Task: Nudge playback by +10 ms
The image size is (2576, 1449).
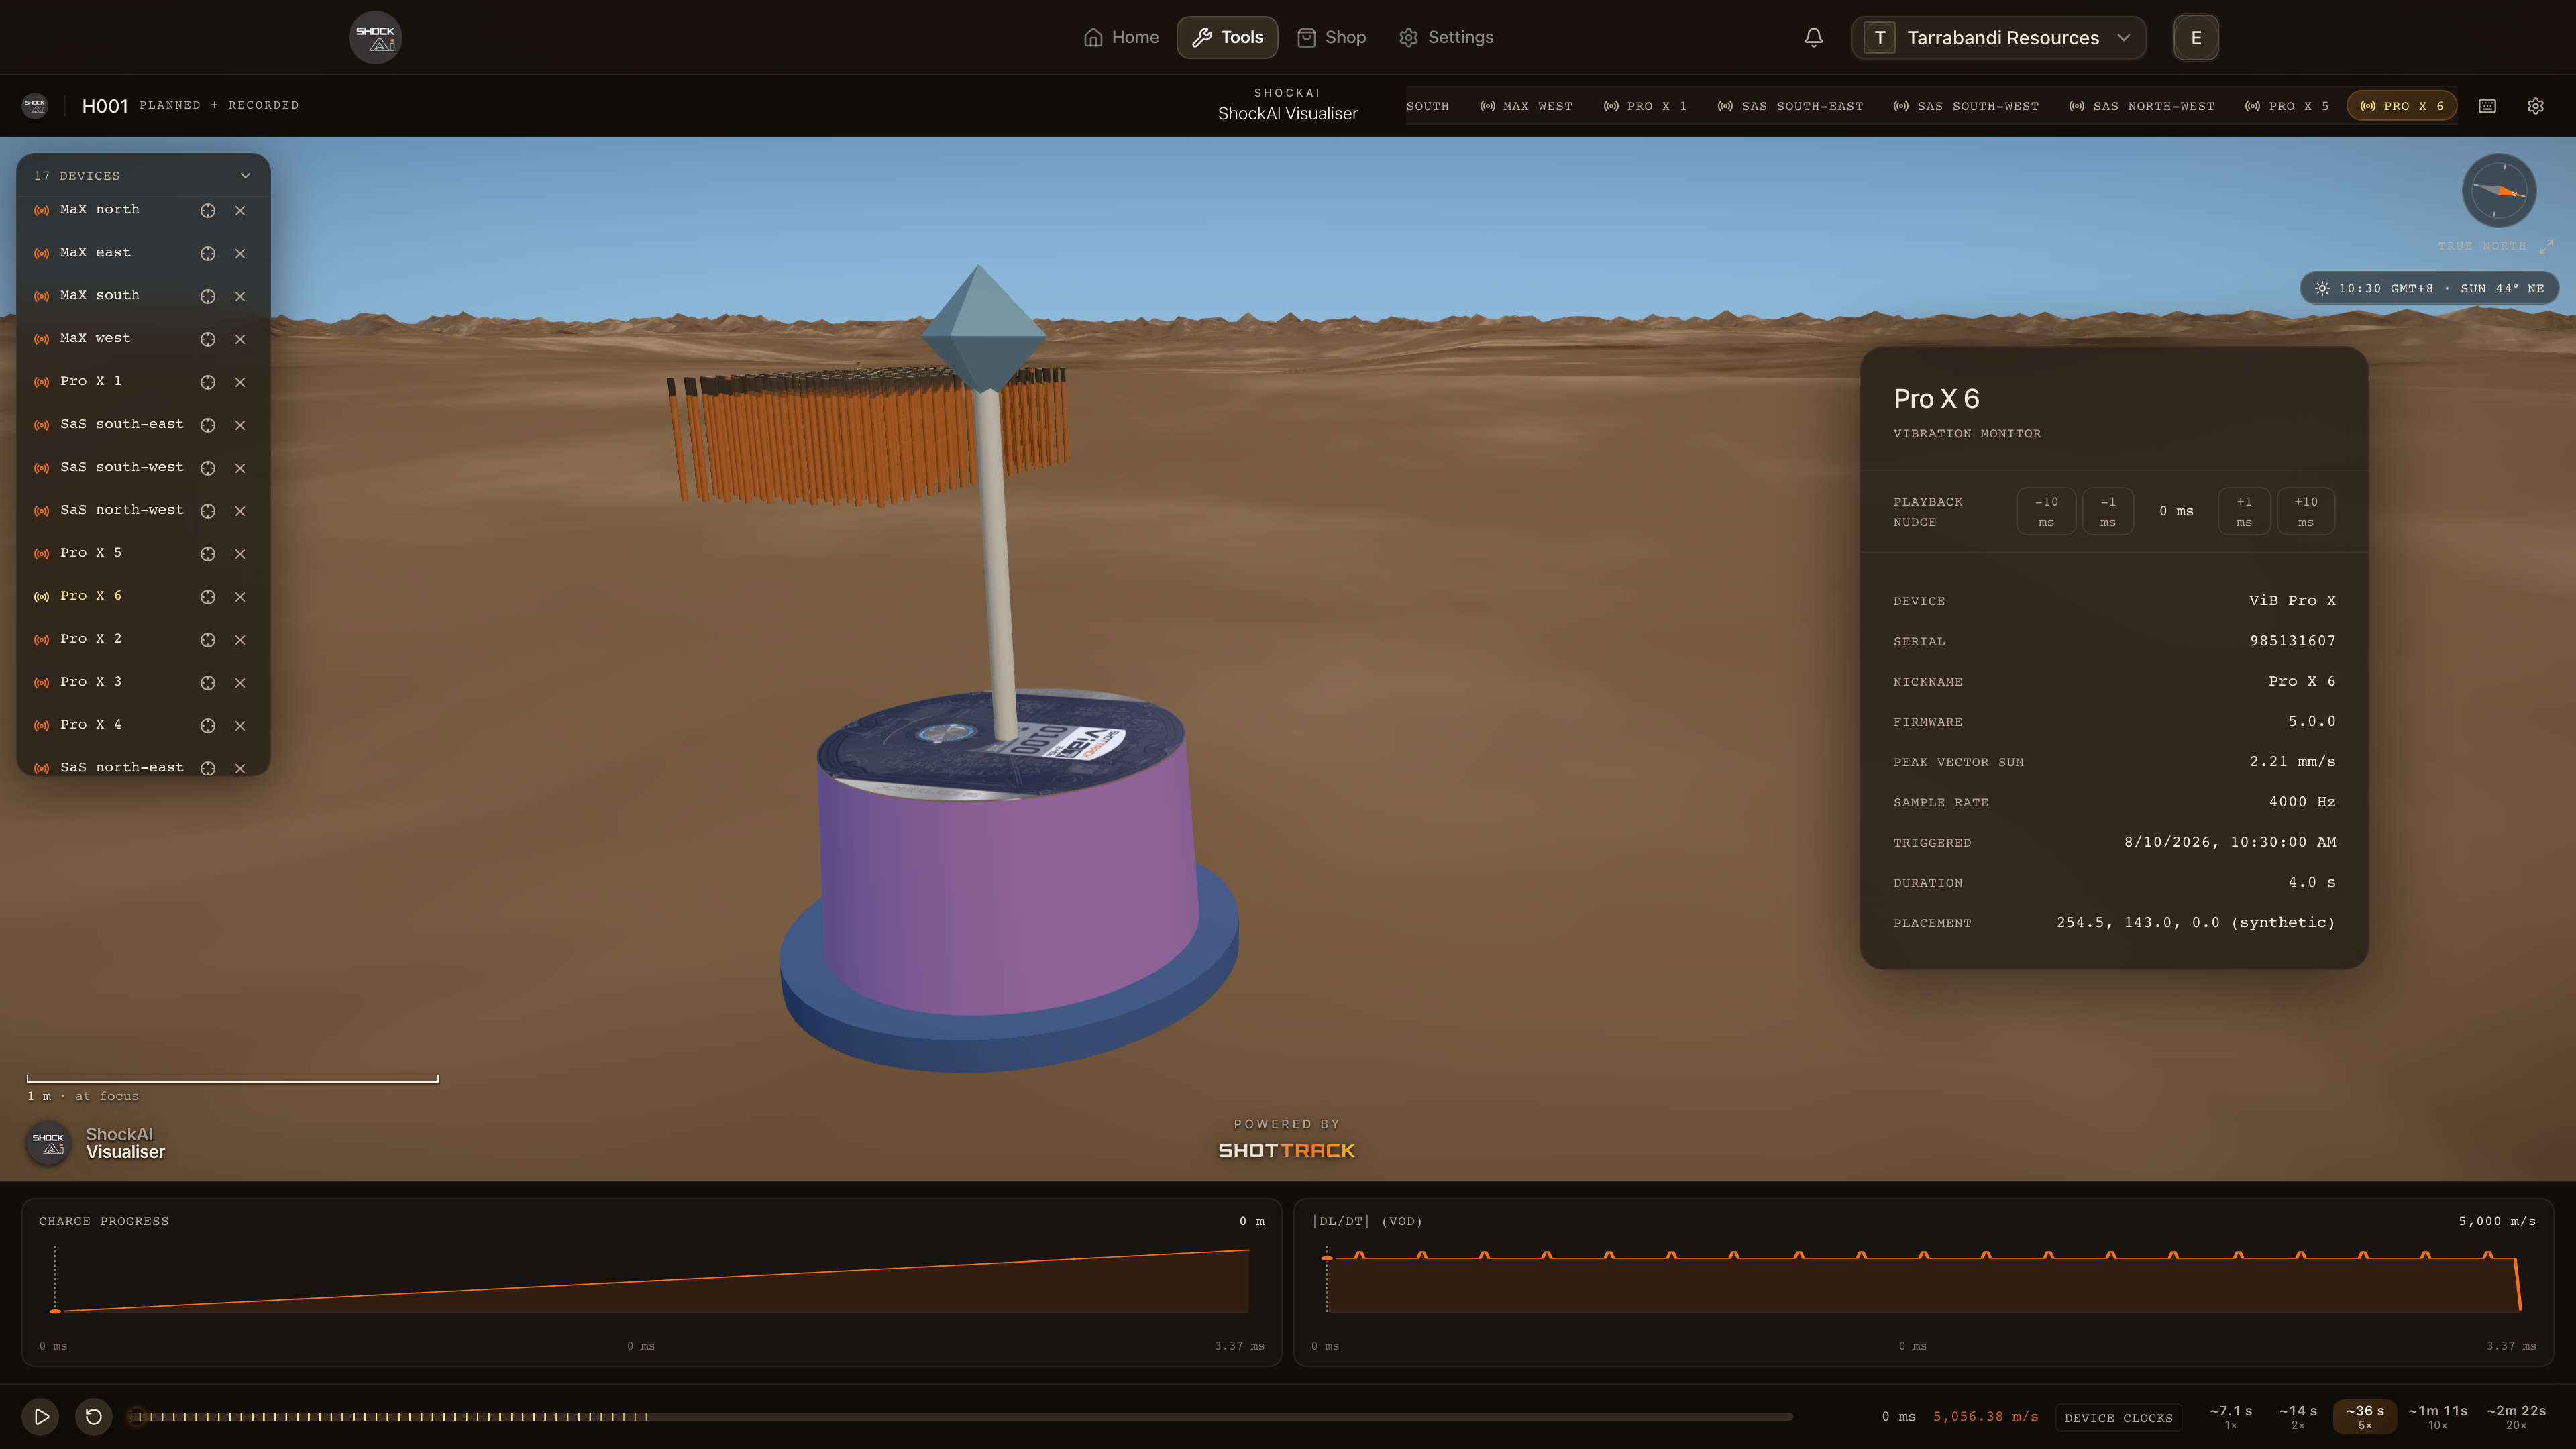Action: tap(2306, 511)
